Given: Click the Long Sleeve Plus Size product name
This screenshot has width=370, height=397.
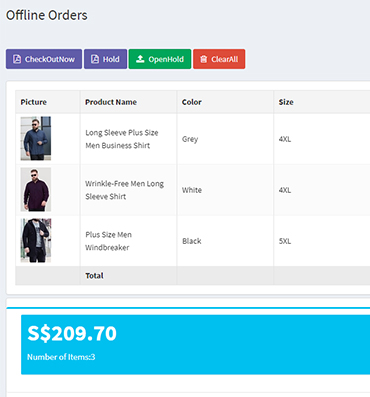Looking at the screenshot, I should click(x=122, y=139).
